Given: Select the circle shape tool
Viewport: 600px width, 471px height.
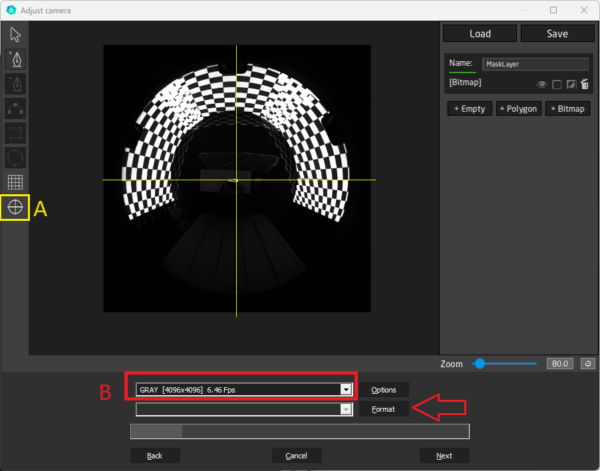Looking at the screenshot, I should point(15,157).
